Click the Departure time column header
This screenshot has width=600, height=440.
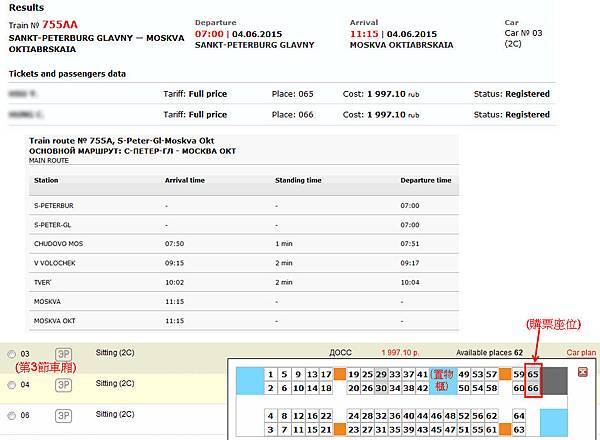click(x=426, y=180)
